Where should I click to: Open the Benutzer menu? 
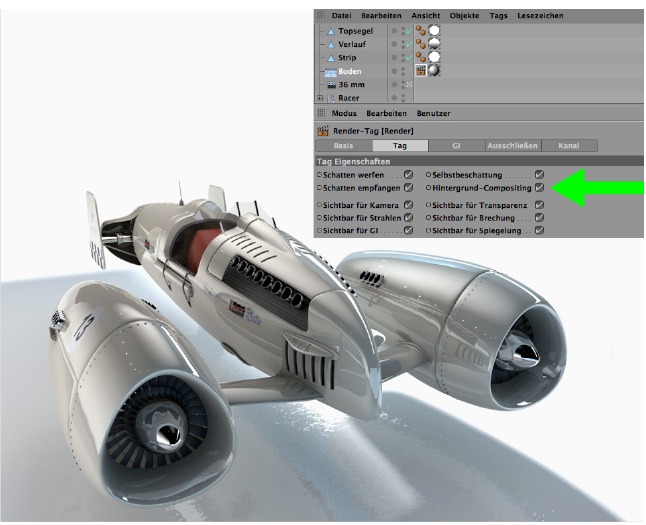(x=433, y=113)
